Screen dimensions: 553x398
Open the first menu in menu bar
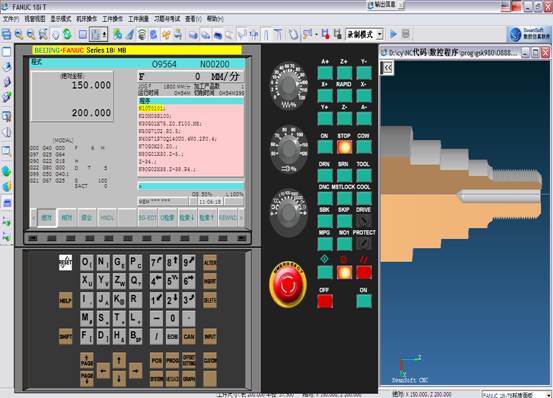pos(11,19)
